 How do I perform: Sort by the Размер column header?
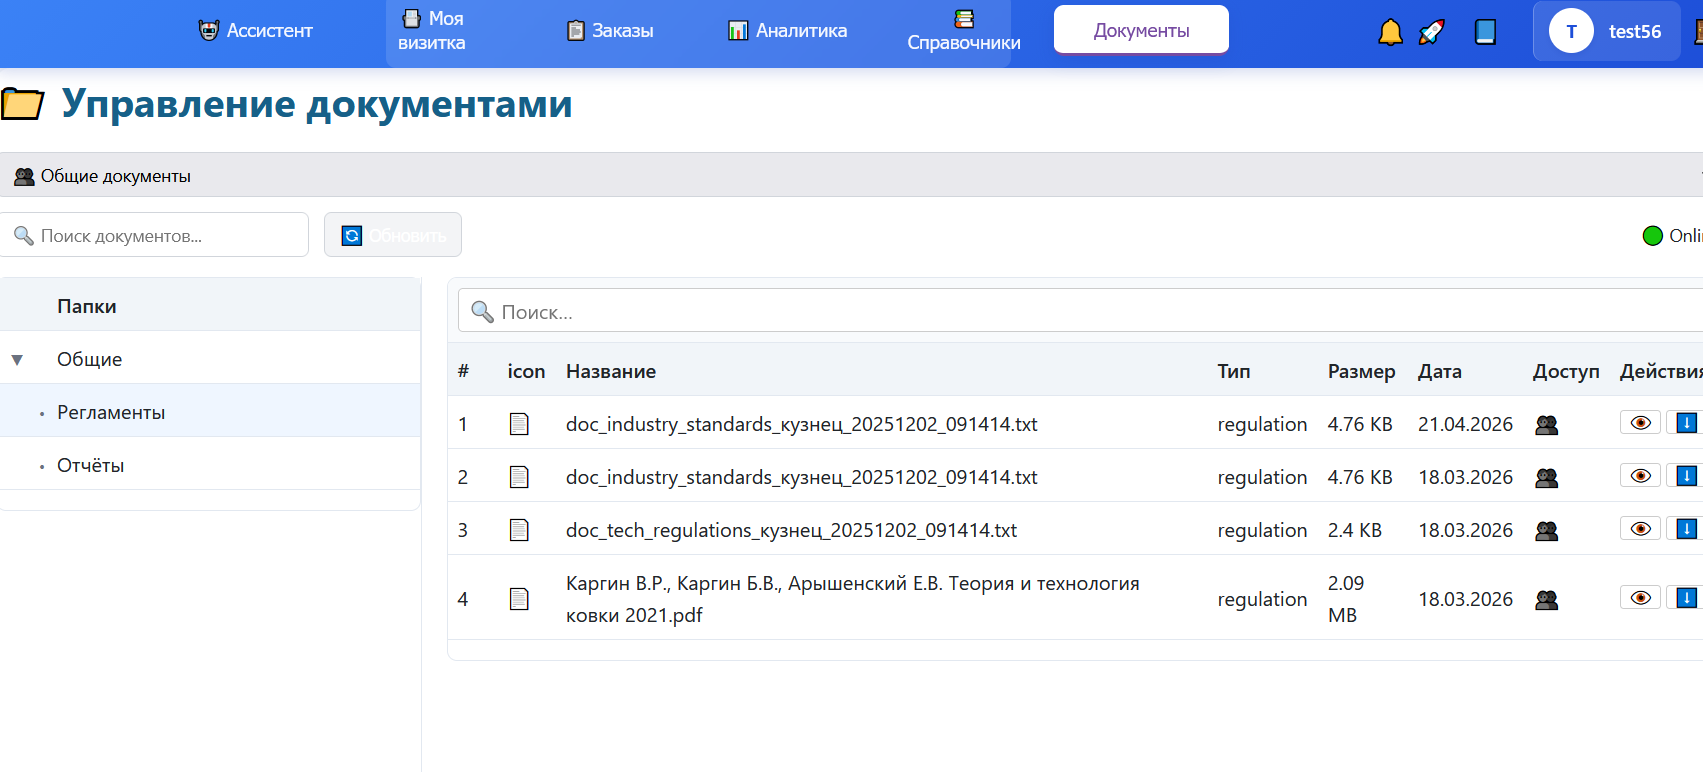click(x=1361, y=371)
